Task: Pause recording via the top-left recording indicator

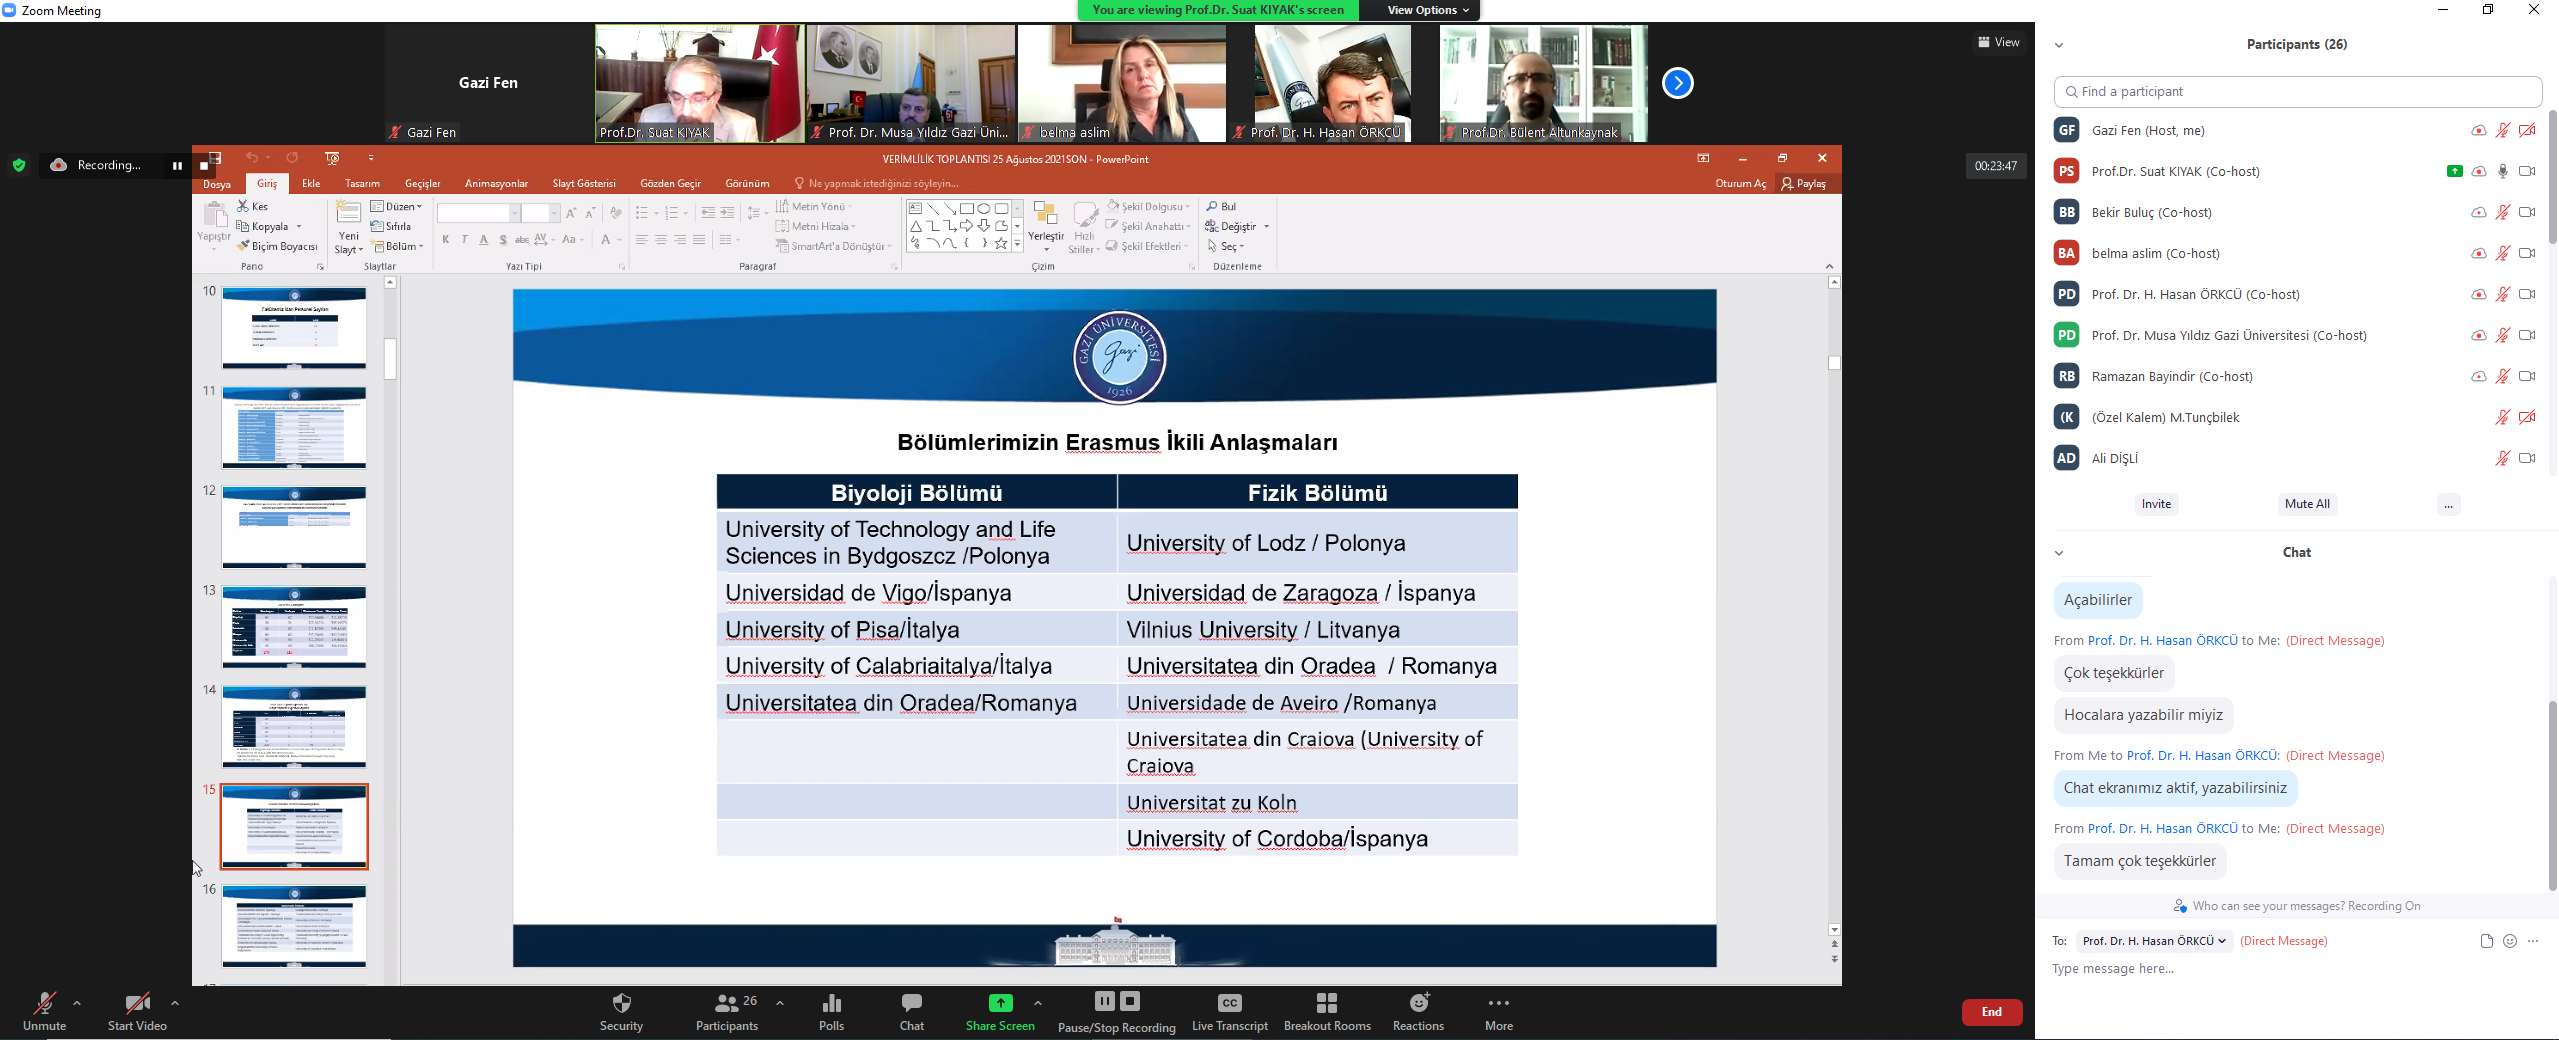Action: pyautogui.click(x=177, y=166)
